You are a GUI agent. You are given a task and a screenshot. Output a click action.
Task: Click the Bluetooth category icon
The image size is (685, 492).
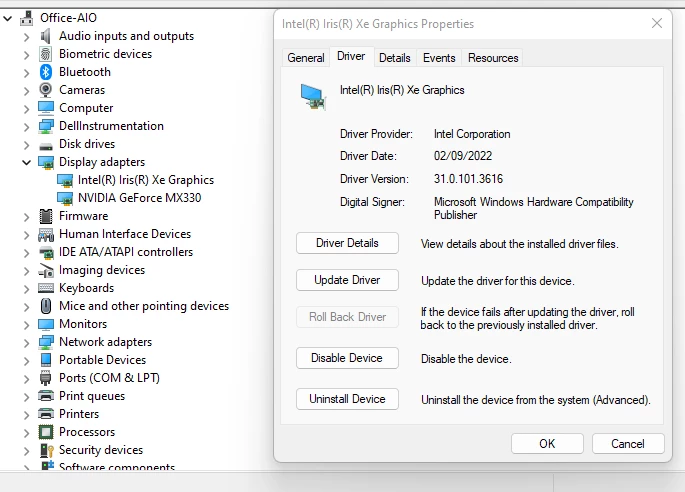coord(45,72)
